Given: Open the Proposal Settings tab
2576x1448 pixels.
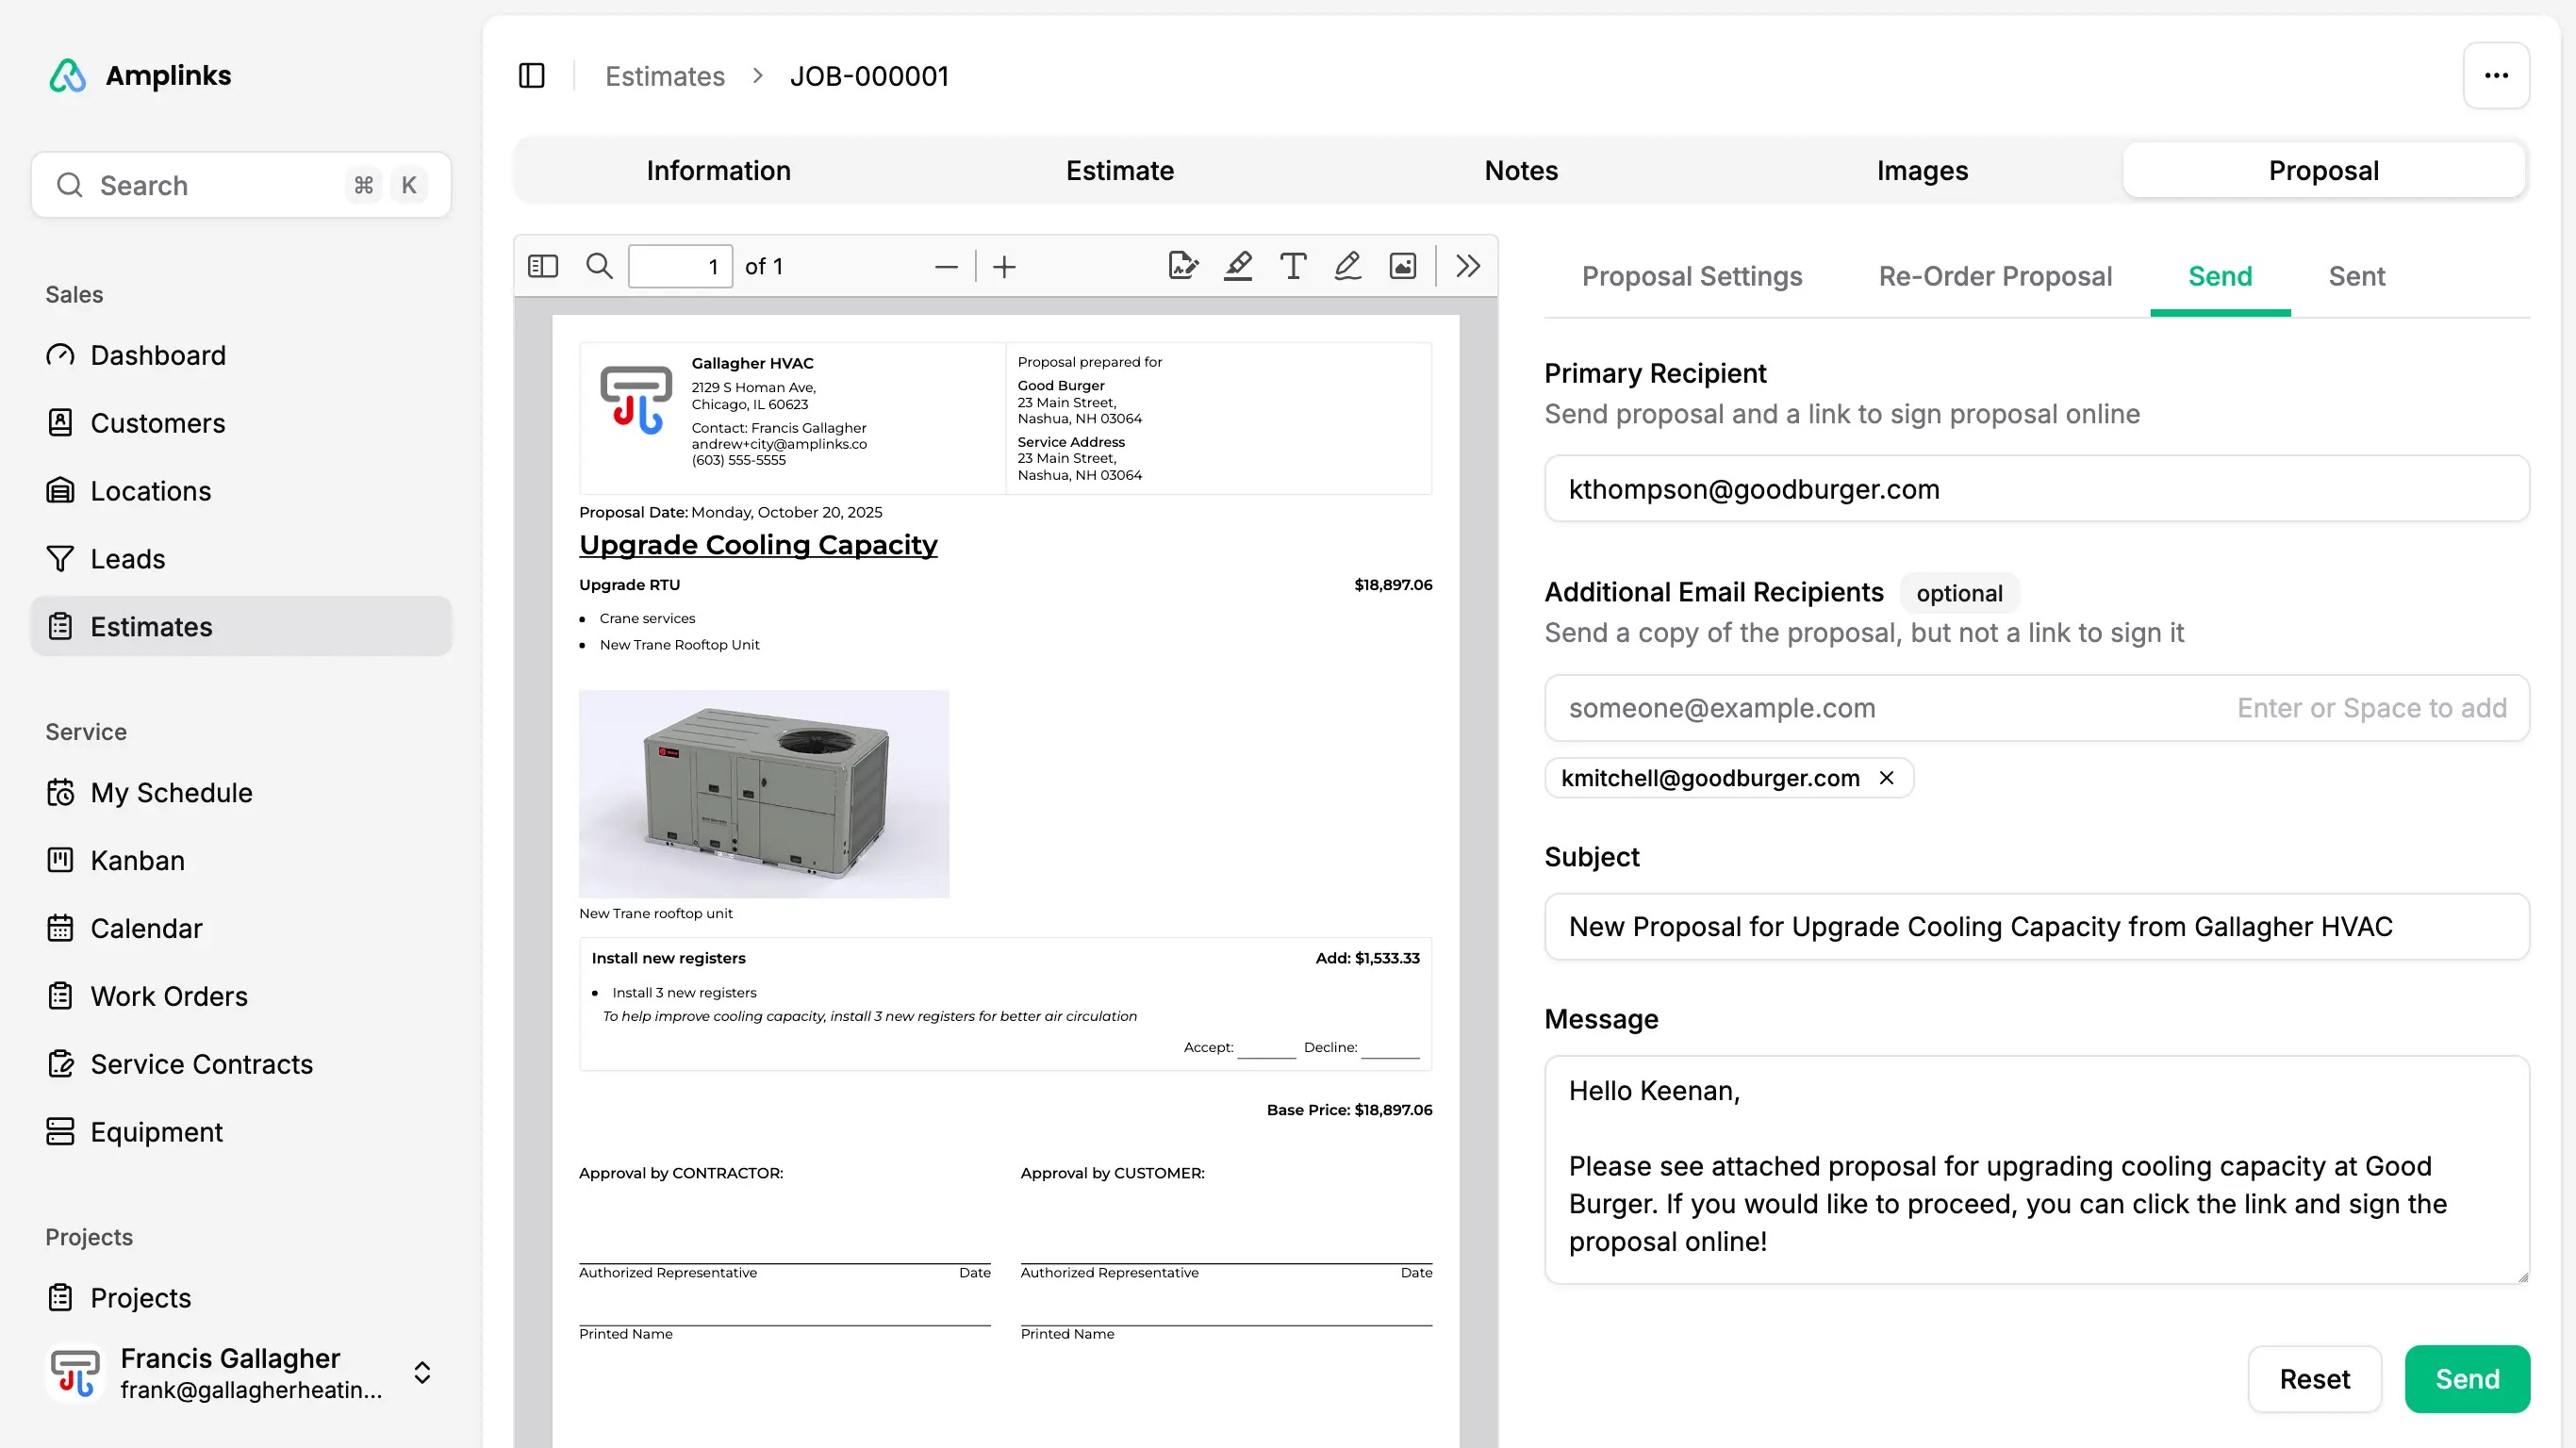Looking at the screenshot, I should click(1692, 276).
